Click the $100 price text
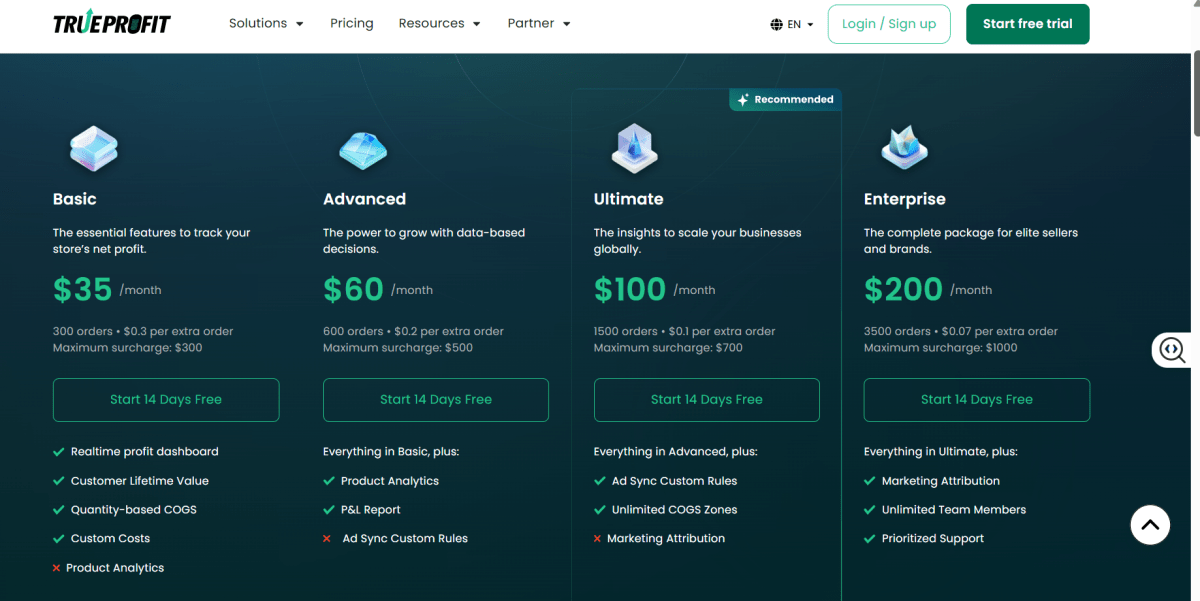Image resolution: width=1200 pixels, height=601 pixels. (x=630, y=289)
